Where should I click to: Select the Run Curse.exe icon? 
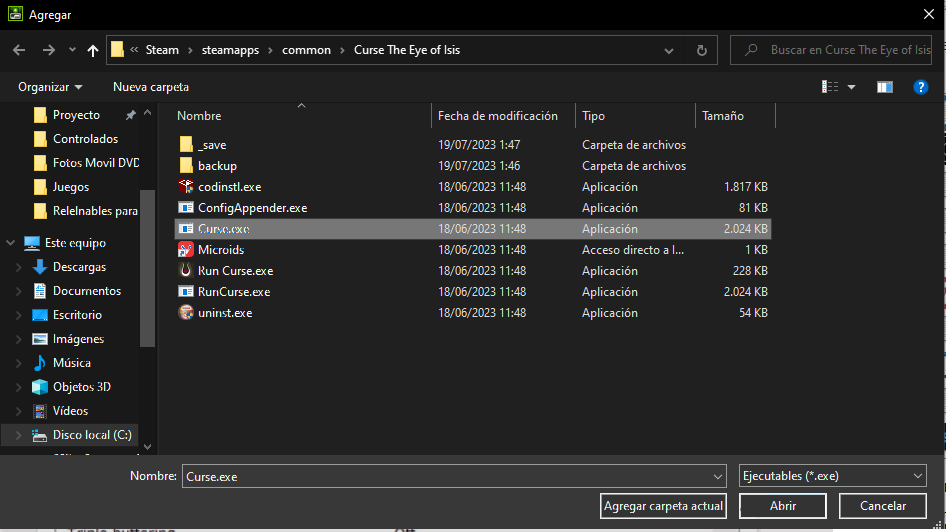click(x=186, y=270)
